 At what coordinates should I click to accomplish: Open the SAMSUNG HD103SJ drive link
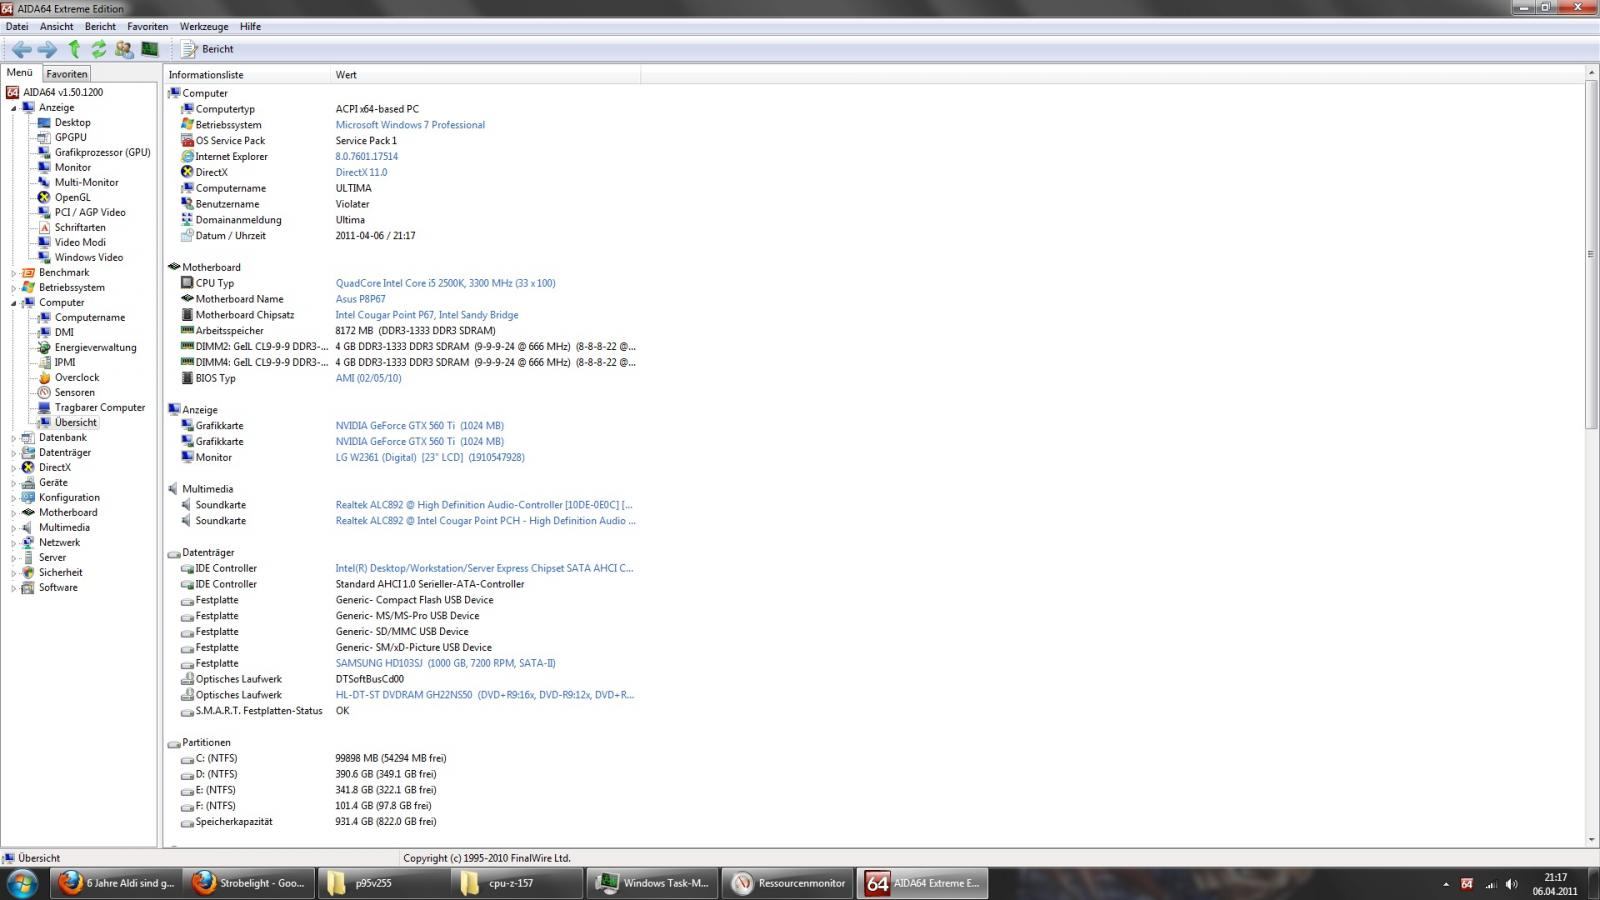445,663
